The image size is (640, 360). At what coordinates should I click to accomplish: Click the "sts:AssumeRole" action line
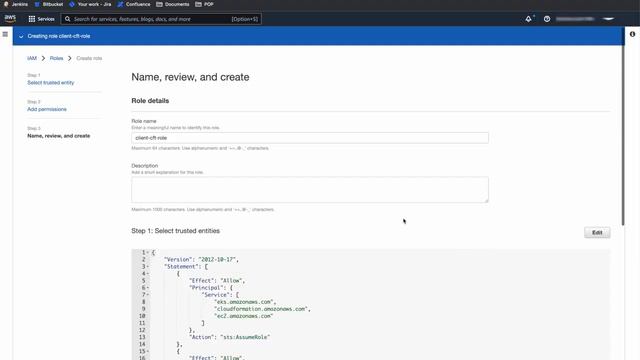(229, 337)
